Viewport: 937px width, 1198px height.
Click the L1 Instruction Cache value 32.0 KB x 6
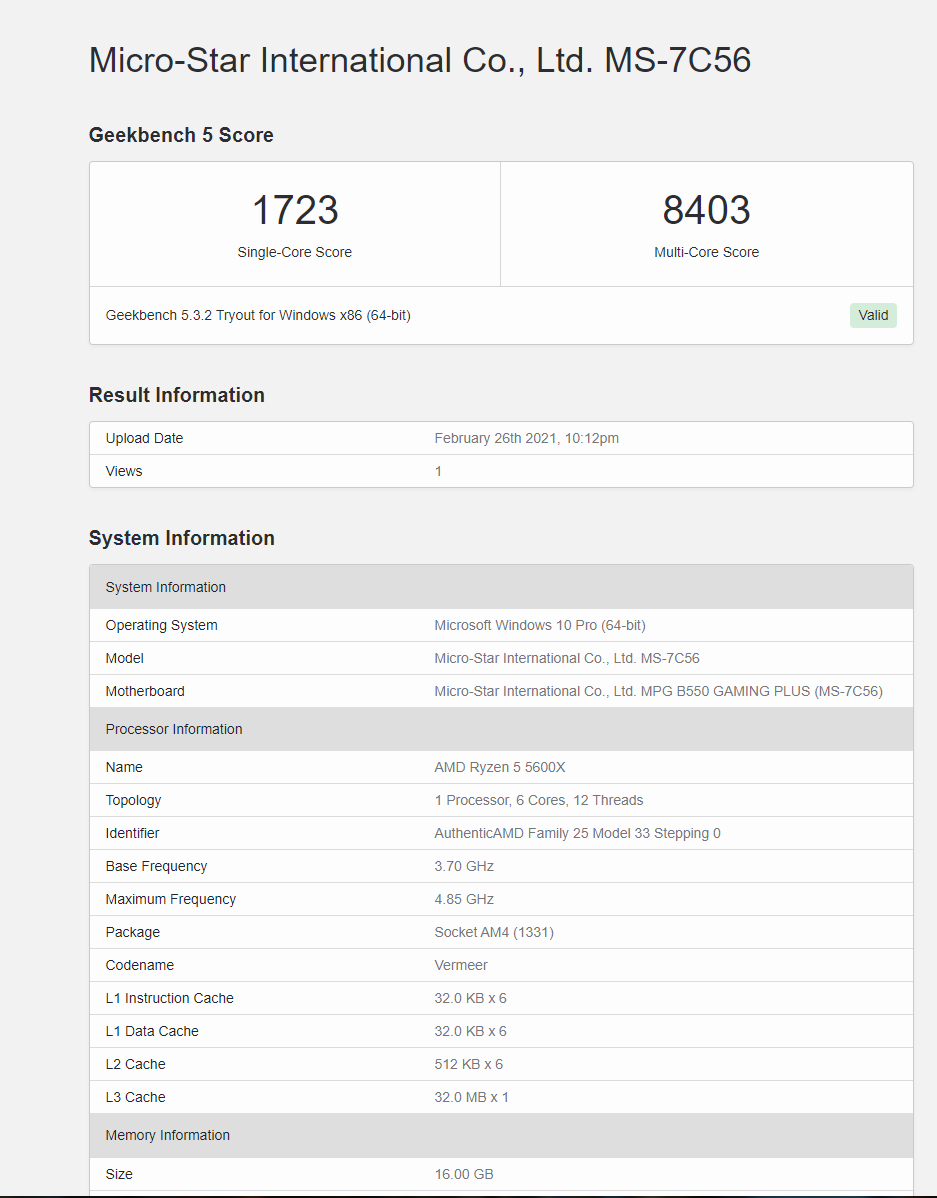[x=470, y=998]
